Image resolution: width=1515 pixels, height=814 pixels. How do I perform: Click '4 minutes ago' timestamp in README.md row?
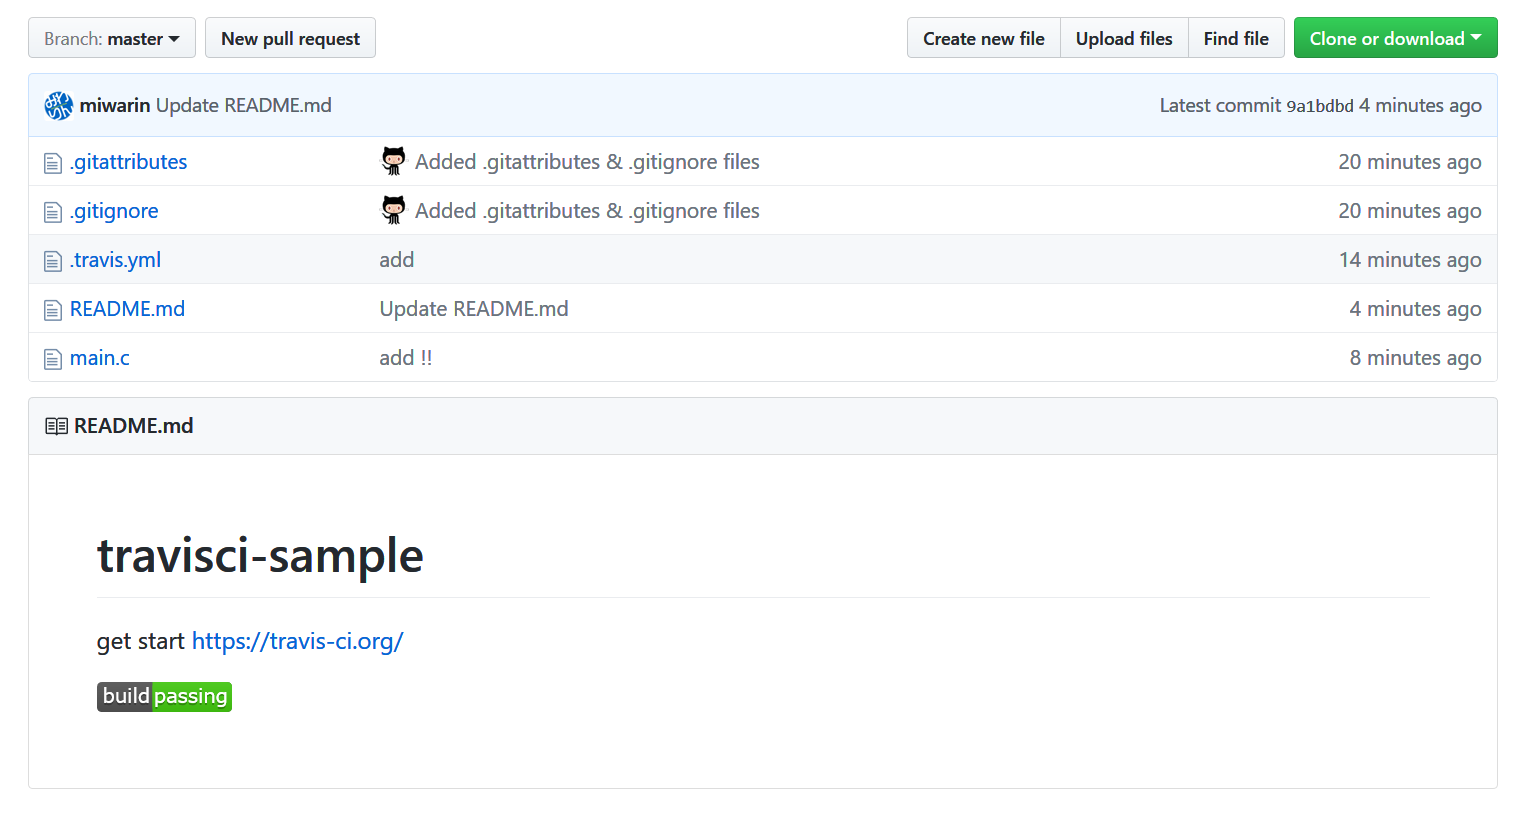pos(1416,309)
